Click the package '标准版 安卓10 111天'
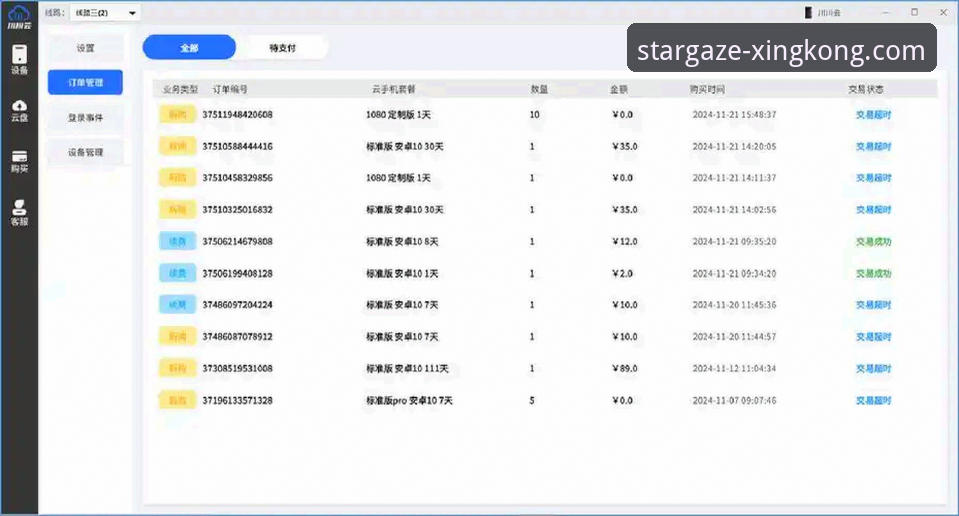Viewport: 959px width, 516px height. (x=407, y=368)
